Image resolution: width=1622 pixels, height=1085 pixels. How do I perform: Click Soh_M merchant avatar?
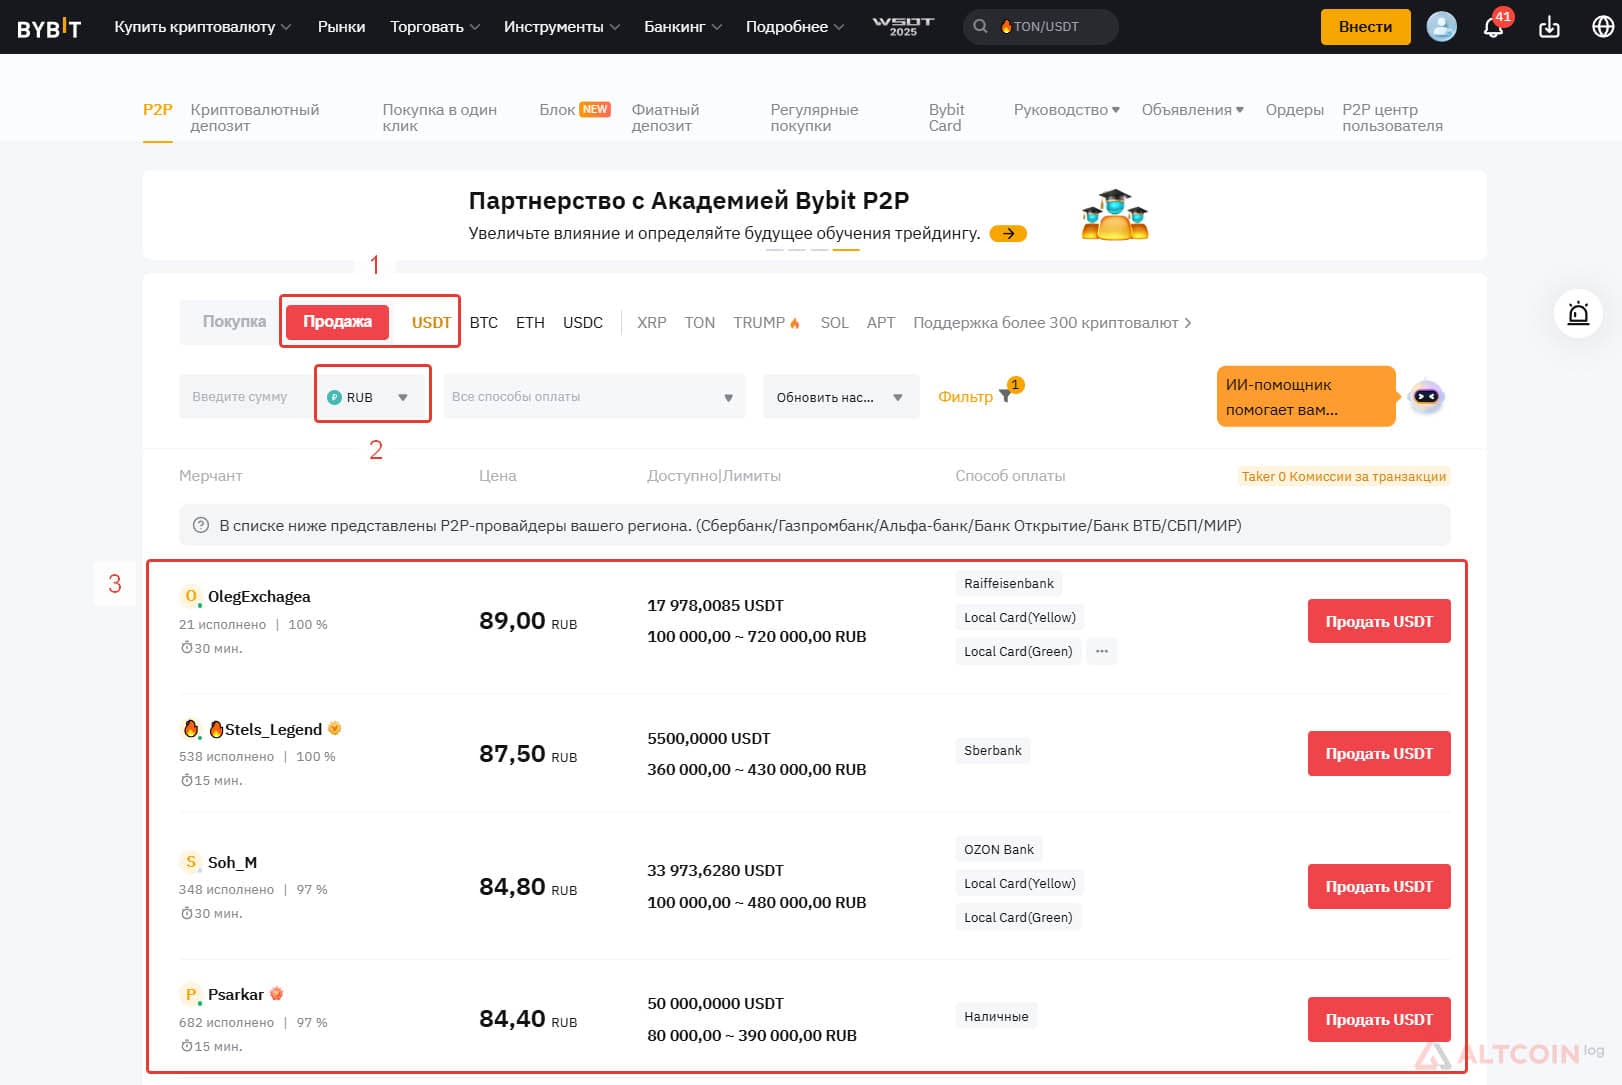[191, 862]
